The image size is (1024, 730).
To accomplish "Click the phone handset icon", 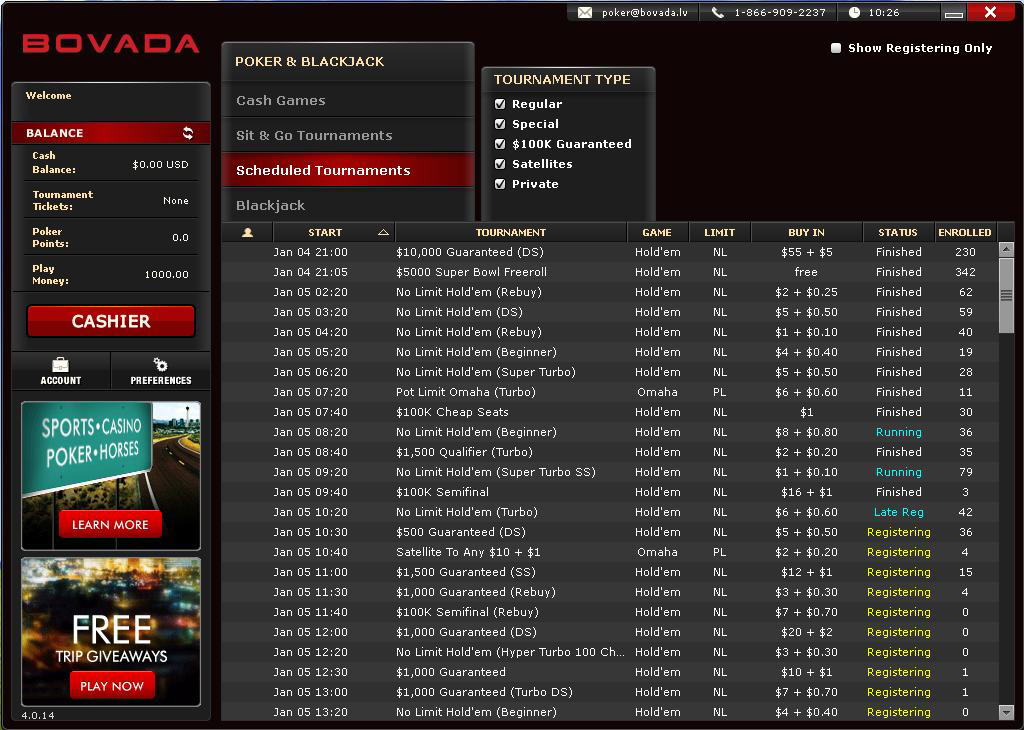I will point(718,12).
